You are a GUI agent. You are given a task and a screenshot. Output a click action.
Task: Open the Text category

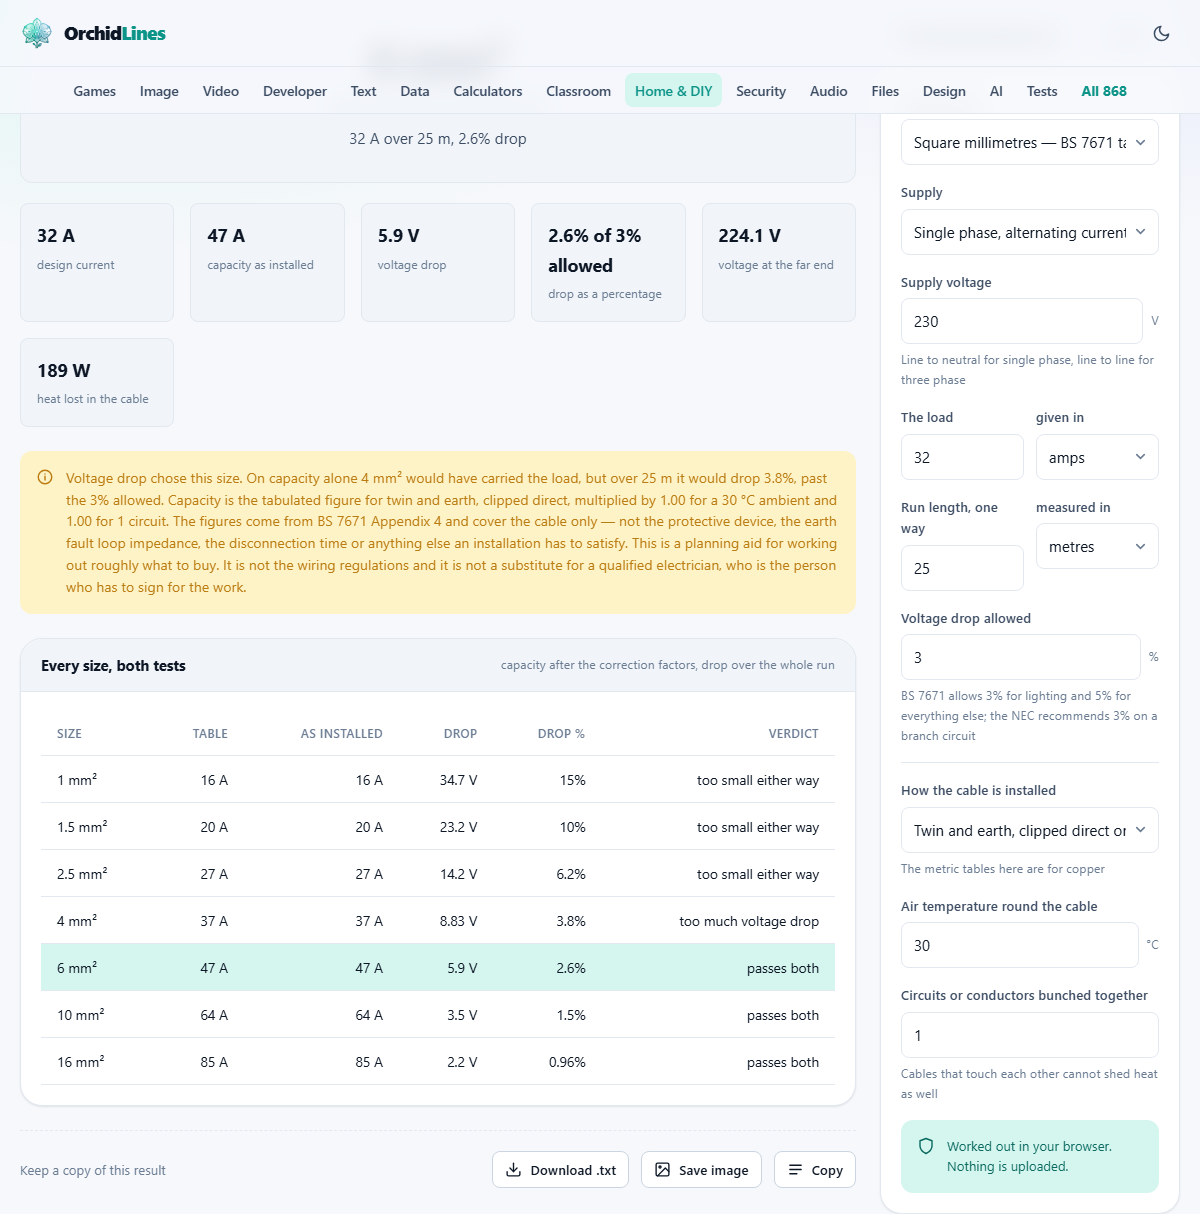(363, 91)
